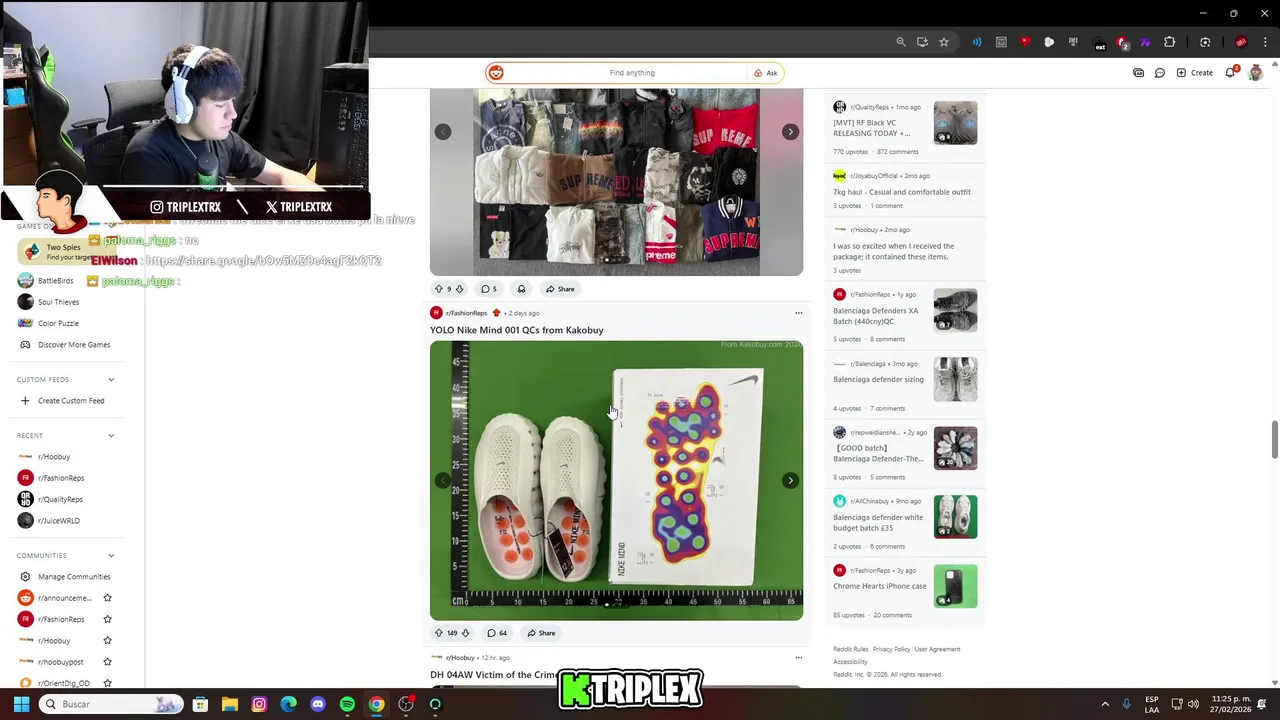Click the browser zoom magnifier icon
The height and width of the screenshot is (720, 1280).
click(x=901, y=42)
